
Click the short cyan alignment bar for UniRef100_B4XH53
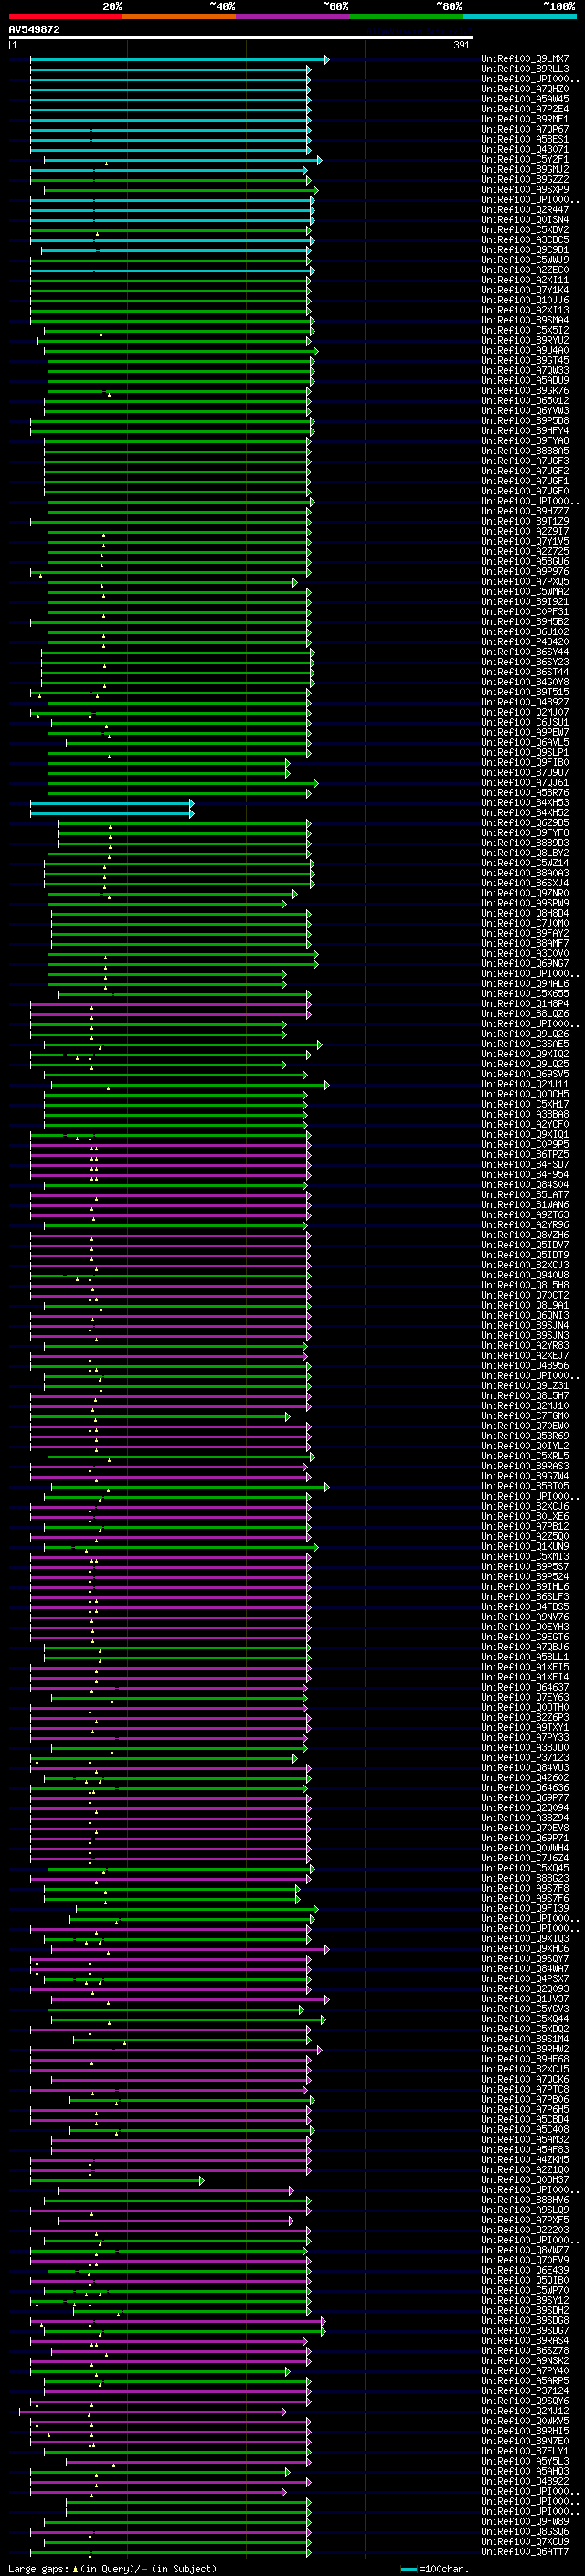pos(111,803)
